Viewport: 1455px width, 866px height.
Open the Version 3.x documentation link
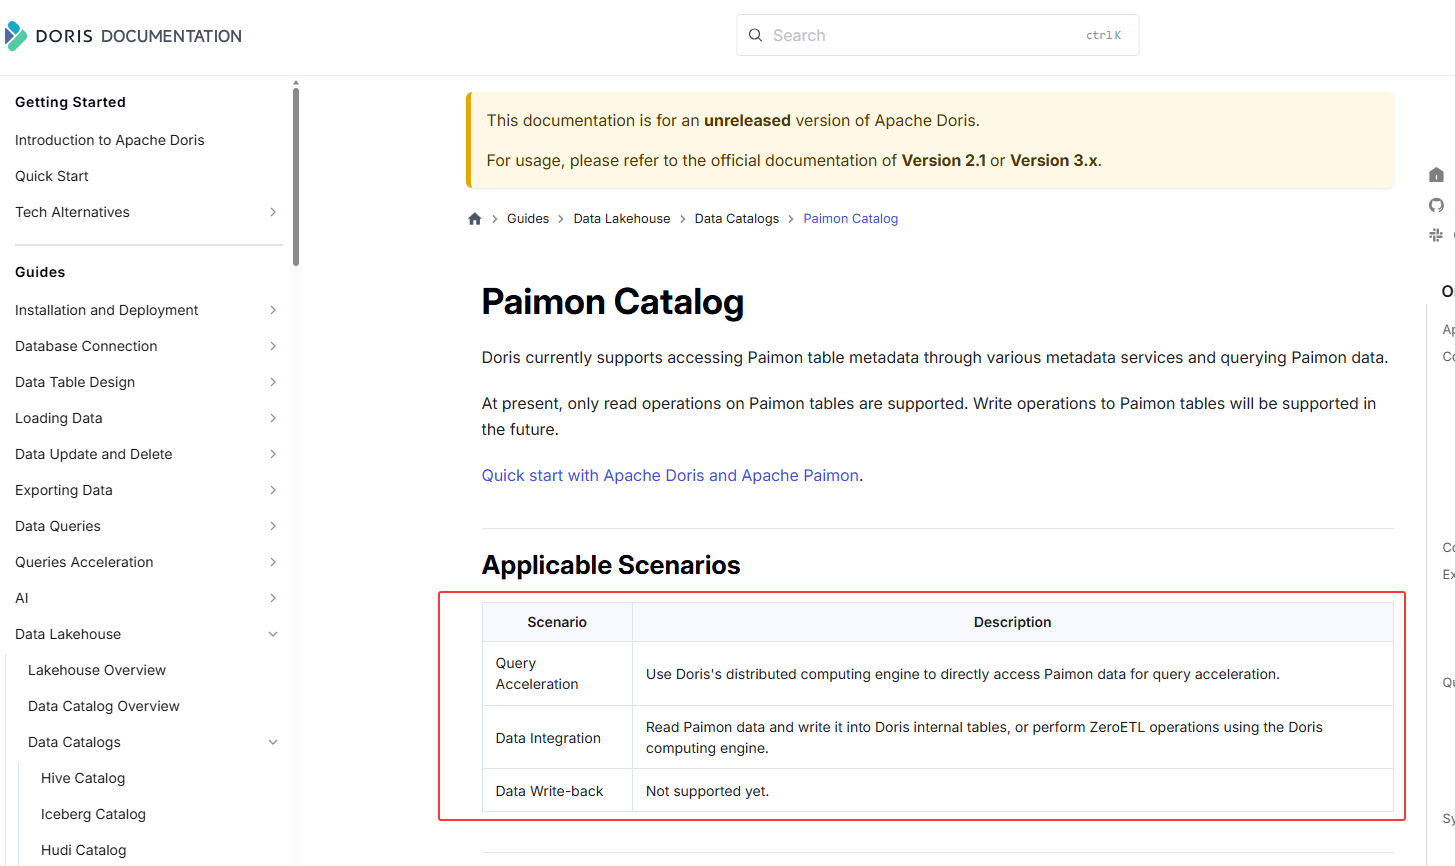point(1054,161)
